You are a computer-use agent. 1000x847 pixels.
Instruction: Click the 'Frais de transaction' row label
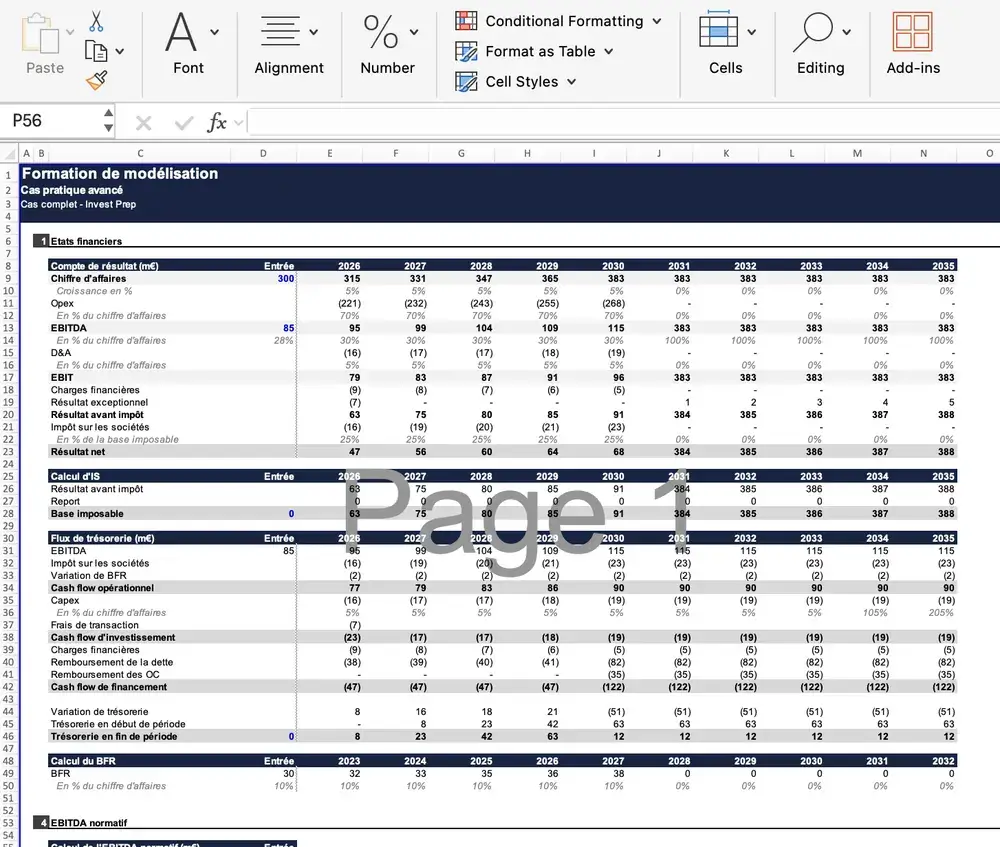[95, 625]
